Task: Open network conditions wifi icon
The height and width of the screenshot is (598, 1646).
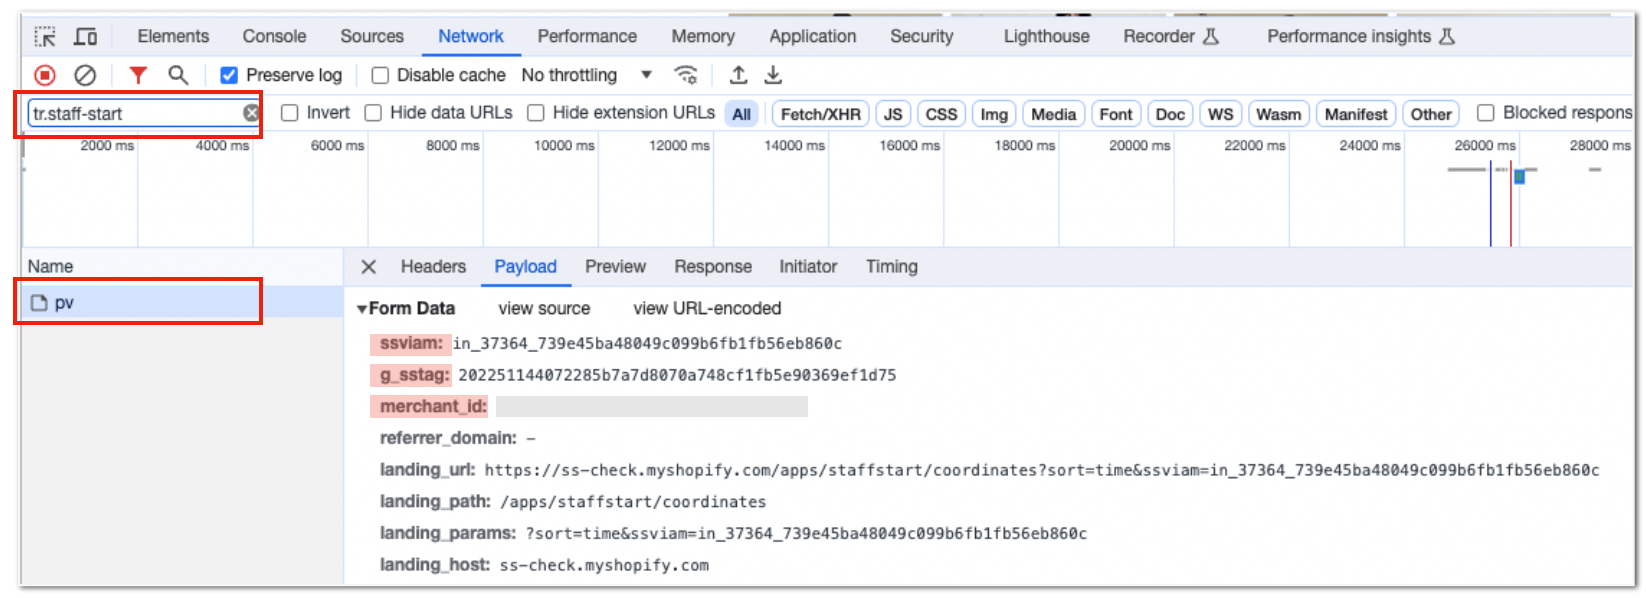Action: click(686, 75)
